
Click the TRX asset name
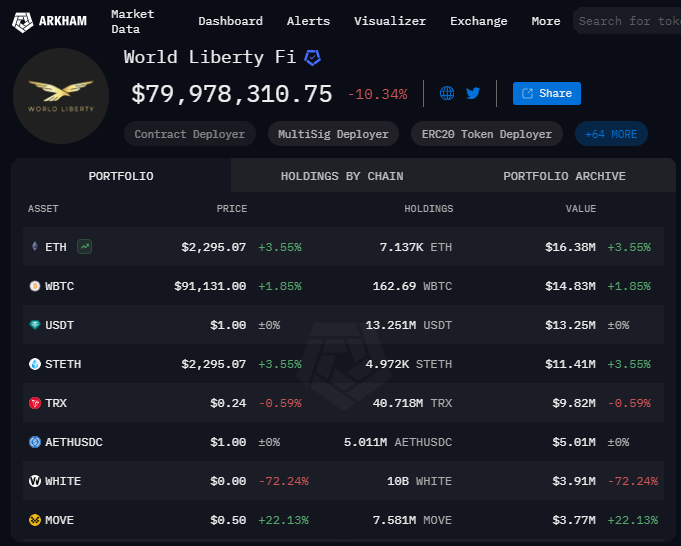(56, 403)
